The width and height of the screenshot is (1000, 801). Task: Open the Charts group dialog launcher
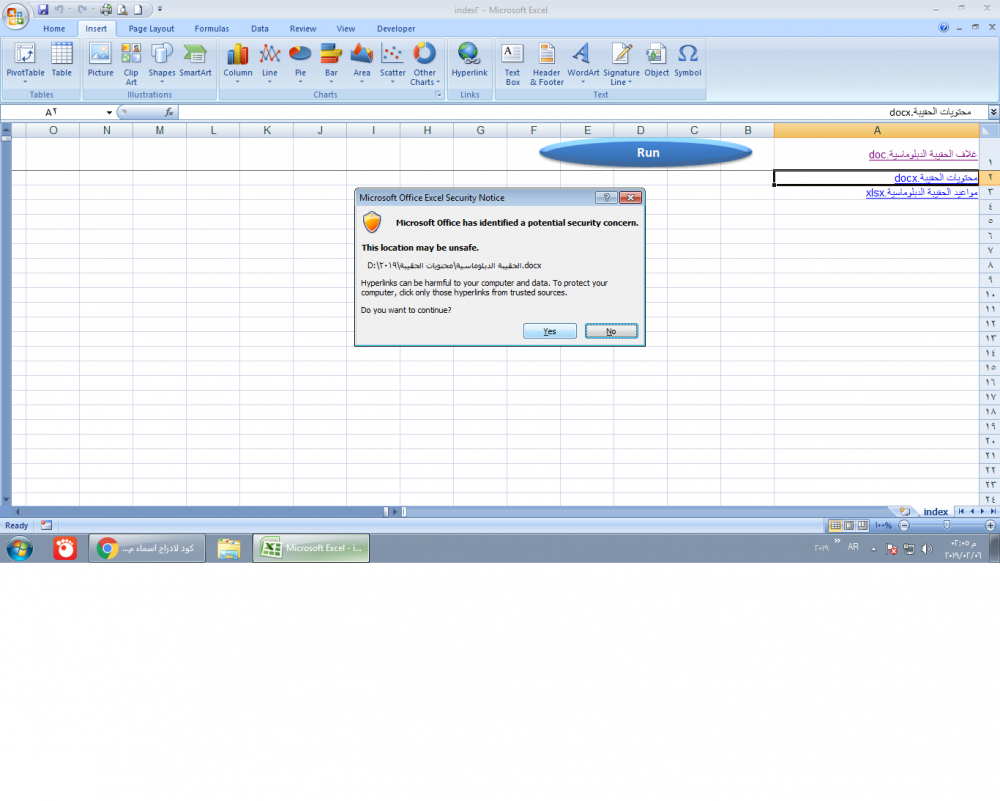pyautogui.click(x=438, y=94)
